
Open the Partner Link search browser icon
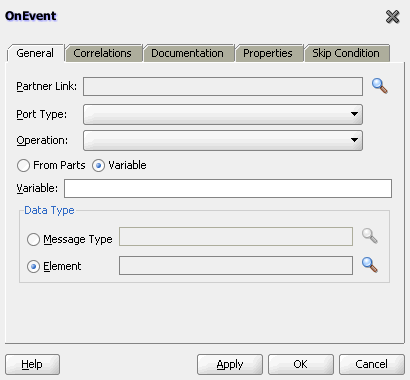(x=380, y=86)
